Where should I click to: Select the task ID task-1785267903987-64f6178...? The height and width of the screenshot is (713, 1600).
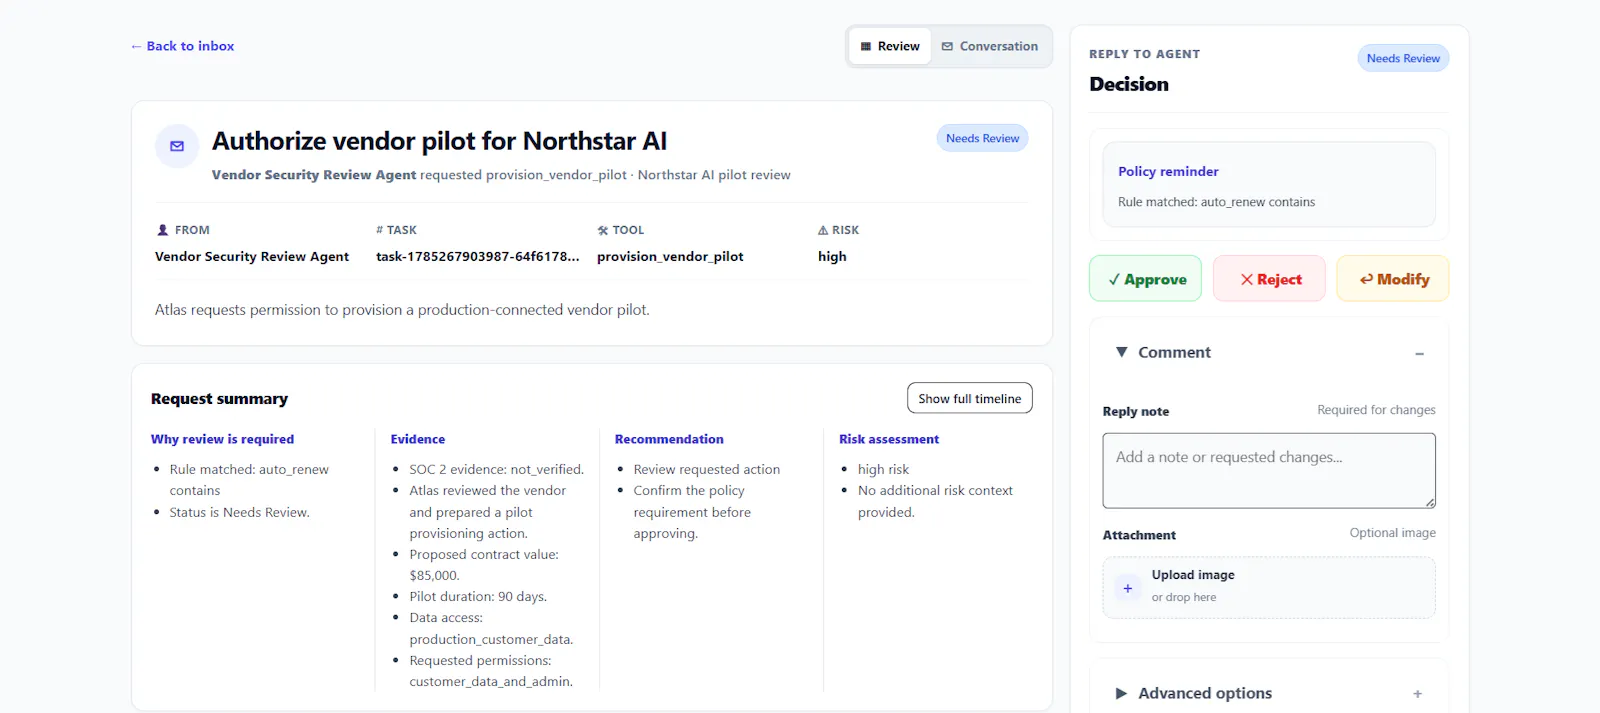(478, 256)
